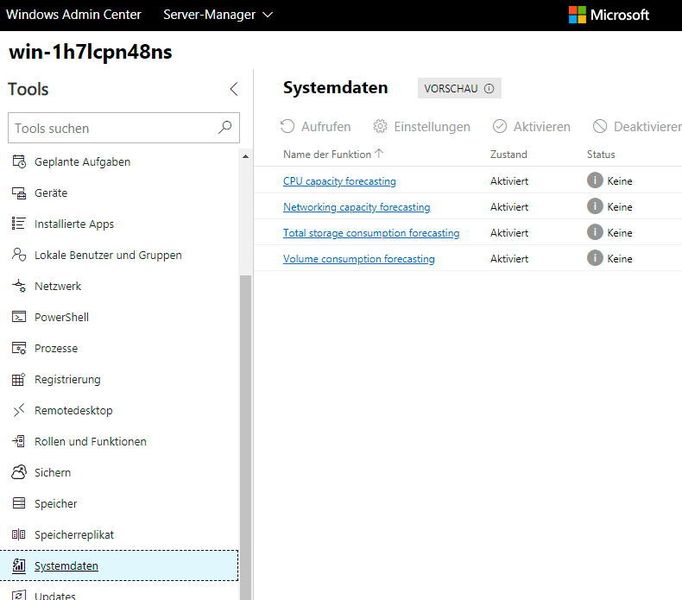682x600 pixels.
Task: Open PowerShell tool
Action: click(x=61, y=317)
